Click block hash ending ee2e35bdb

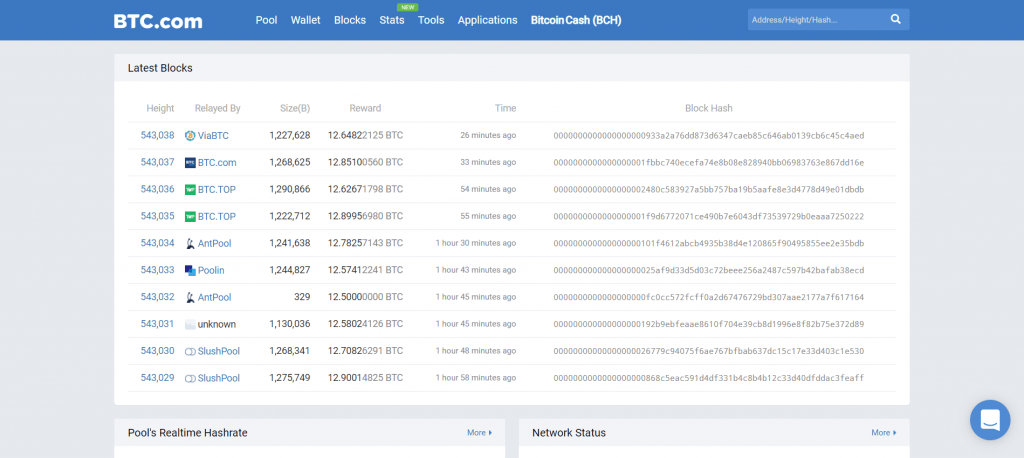[x=709, y=244]
